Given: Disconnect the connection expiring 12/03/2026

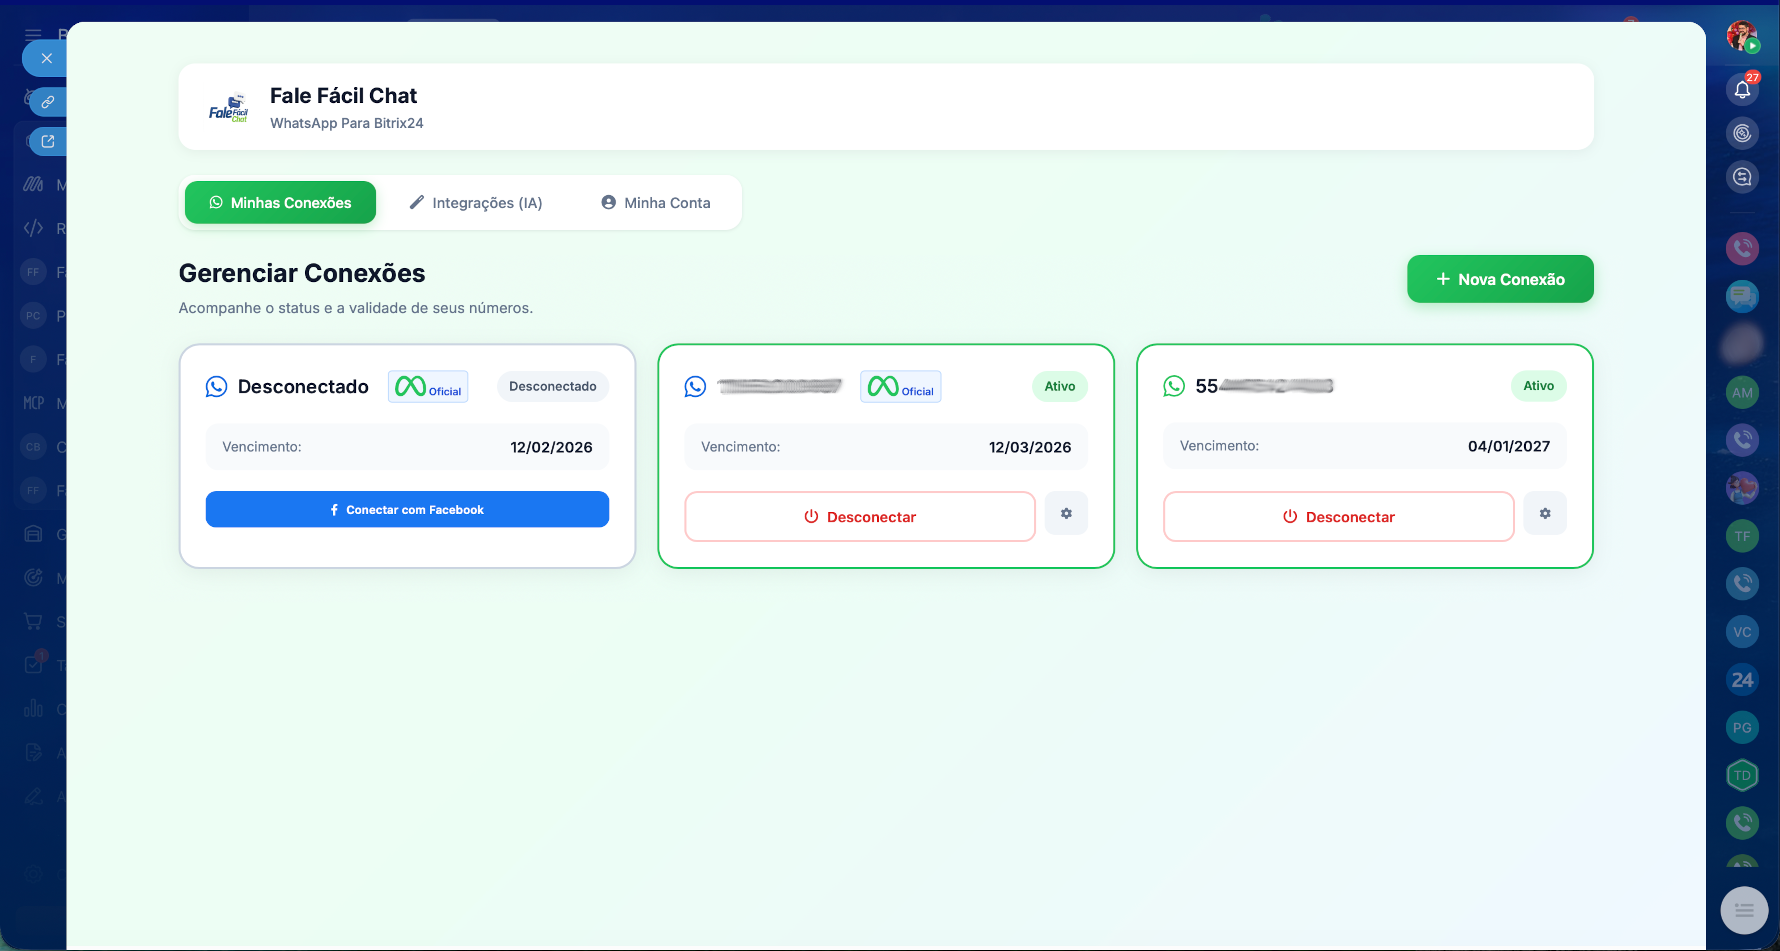Looking at the screenshot, I should tap(860, 517).
